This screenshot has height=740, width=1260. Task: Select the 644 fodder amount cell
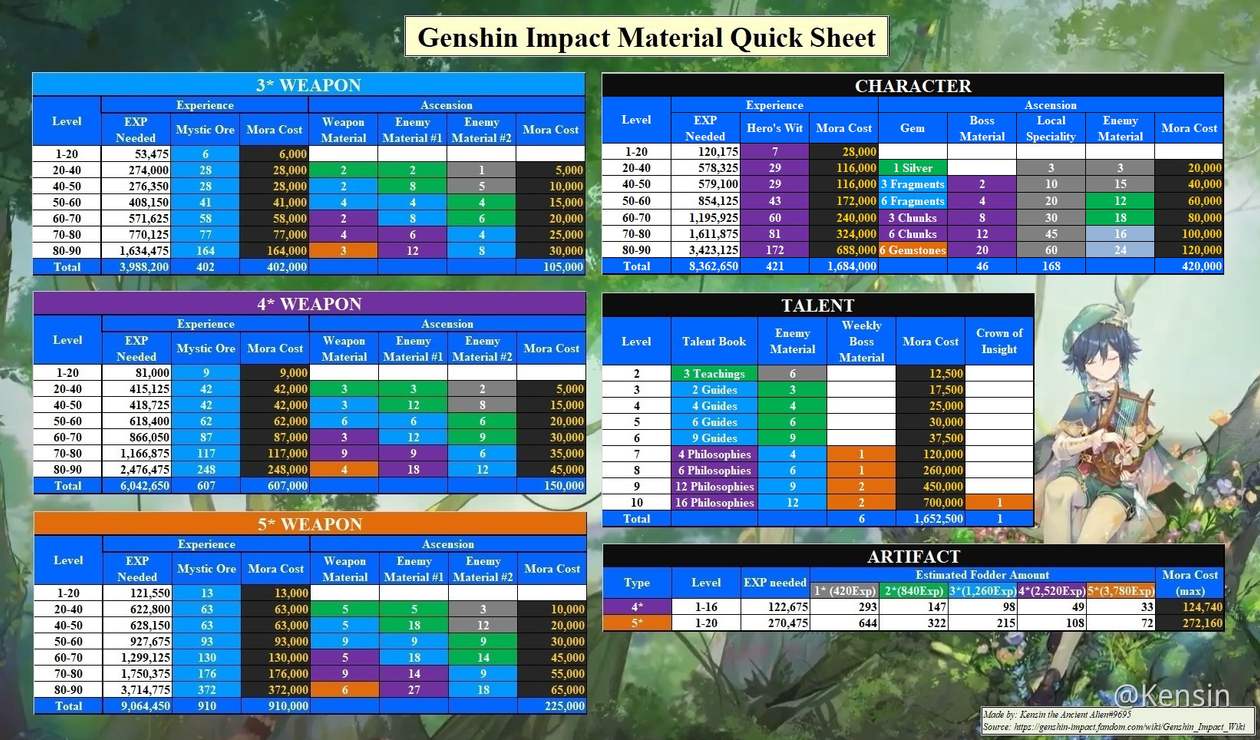point(845,622)
